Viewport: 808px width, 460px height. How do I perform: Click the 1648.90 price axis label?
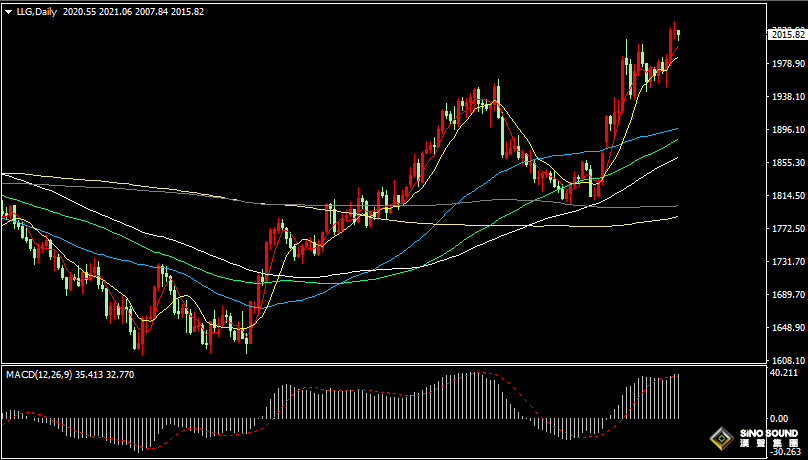[x=786, y=328]
